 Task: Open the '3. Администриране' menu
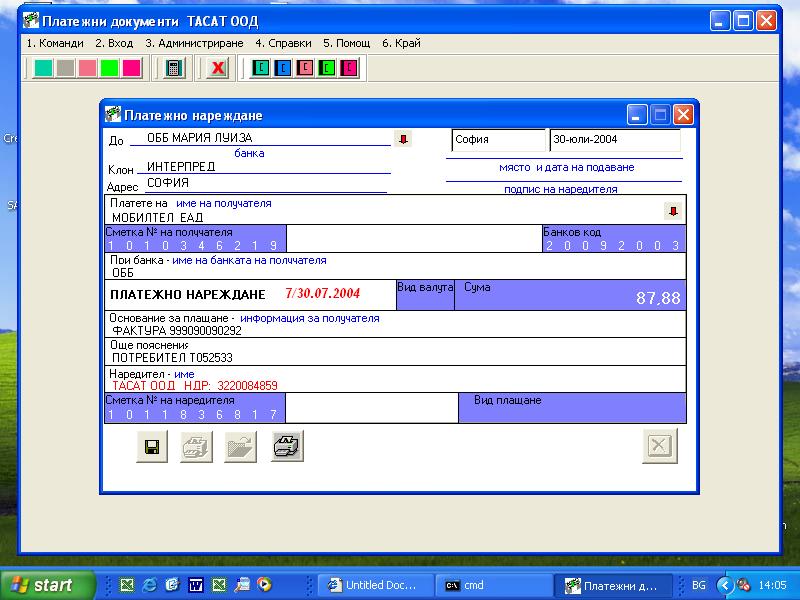pyautogui.click(x=194, y=43)
